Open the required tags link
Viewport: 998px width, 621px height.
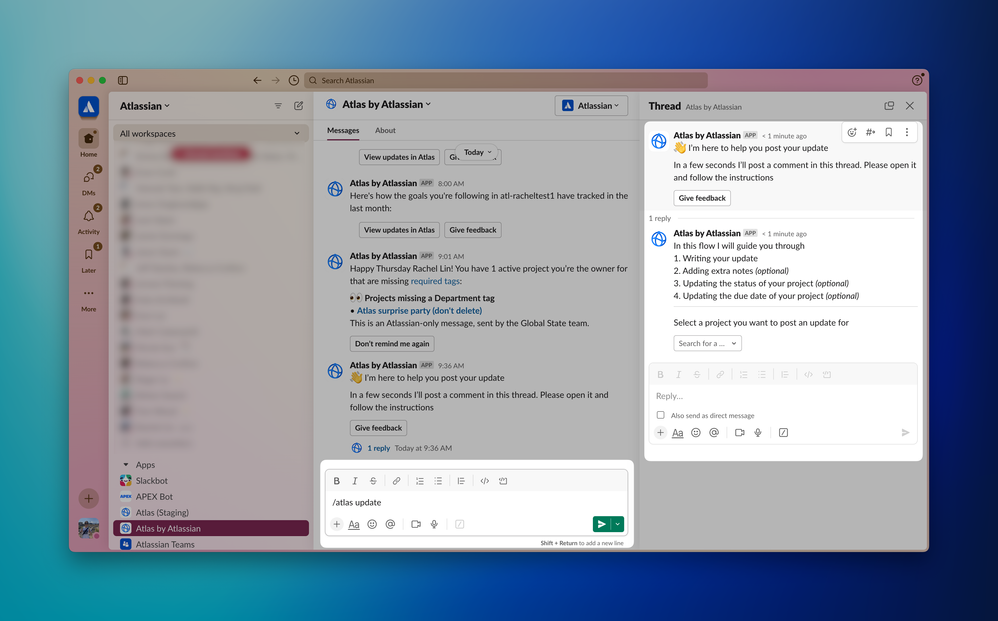435,281
